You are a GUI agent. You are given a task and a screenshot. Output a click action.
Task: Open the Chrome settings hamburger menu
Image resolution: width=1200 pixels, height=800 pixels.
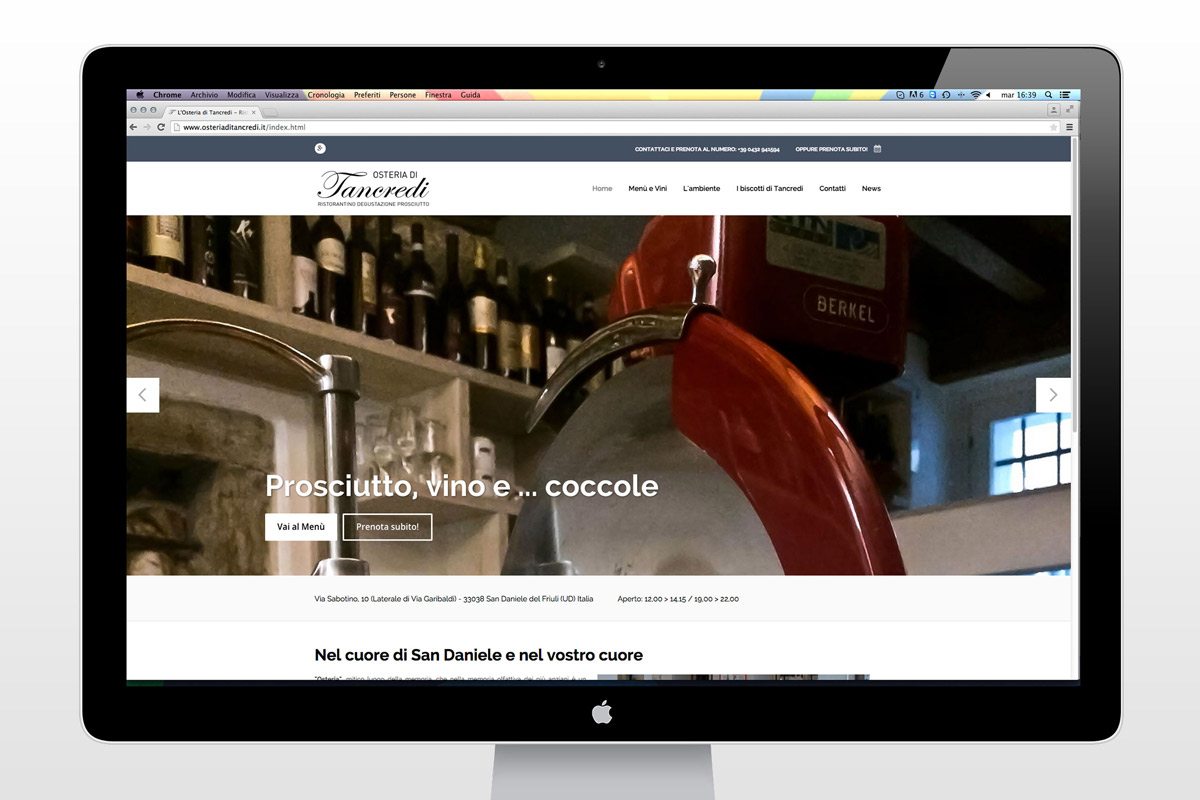[x=1069, y=127]
